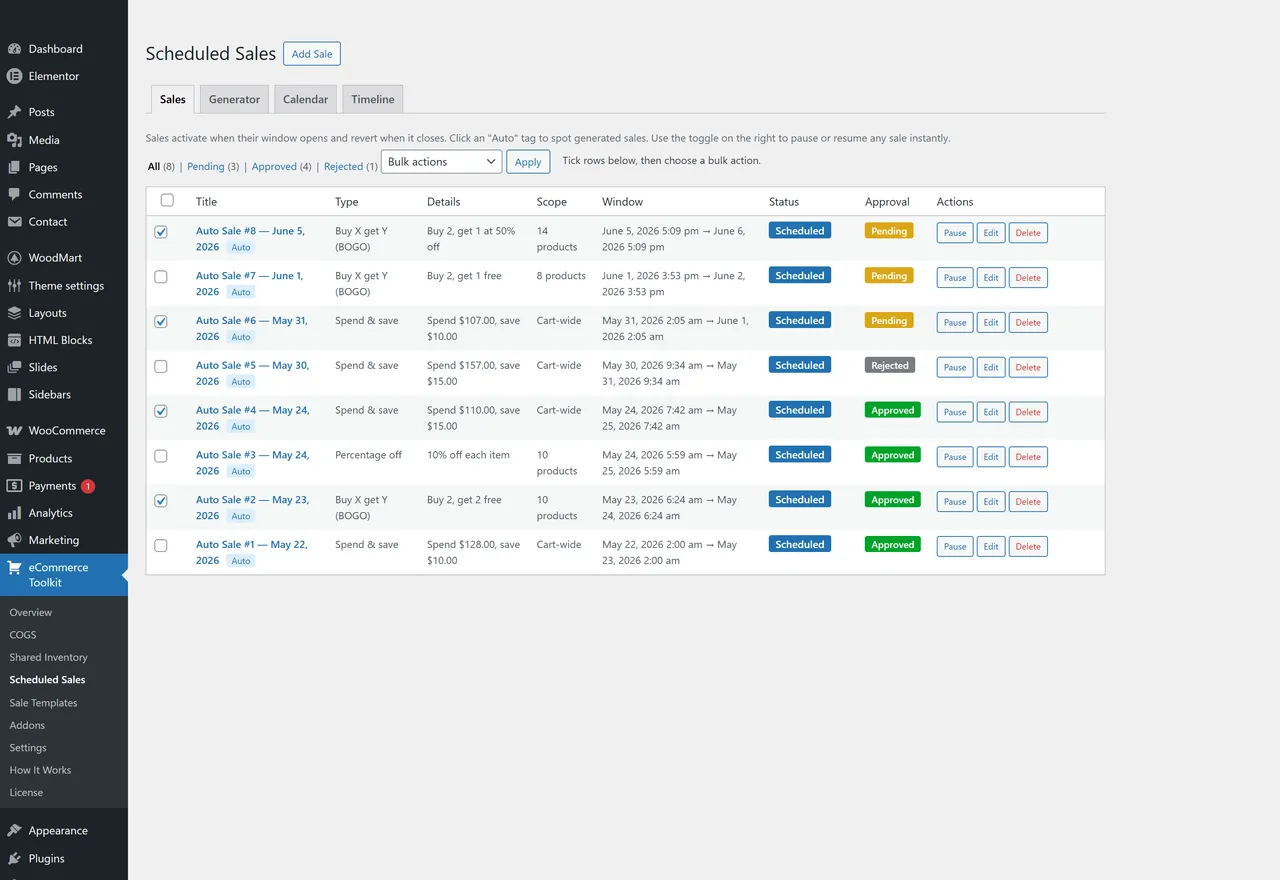Filter by Approved (4) link
The height and width of the screenshot is (880, 1280).
click(x=282, y=167)
